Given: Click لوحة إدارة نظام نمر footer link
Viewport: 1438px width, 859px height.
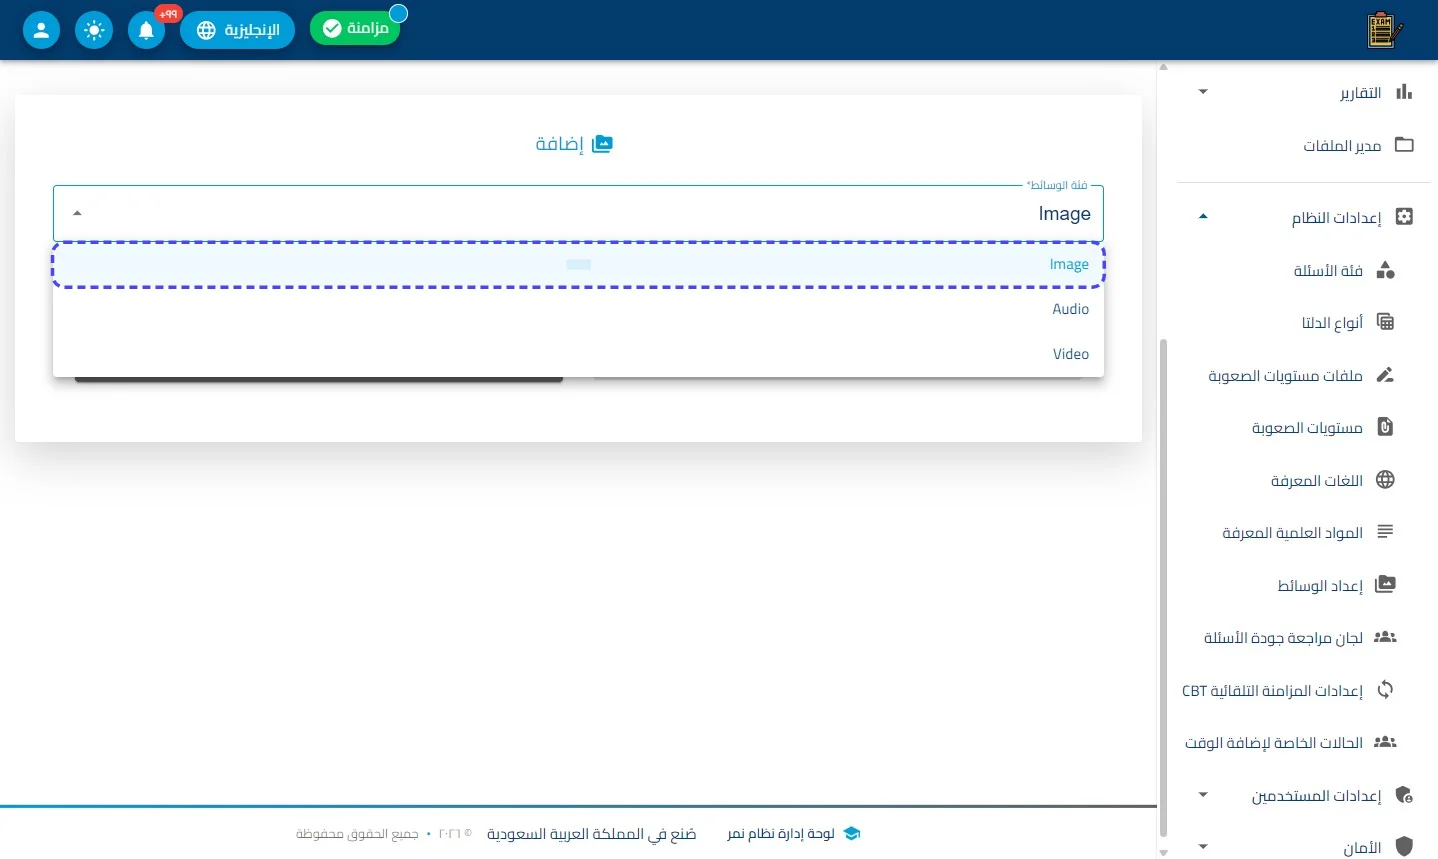Looking at the screenshot, I should pos(781,833).
